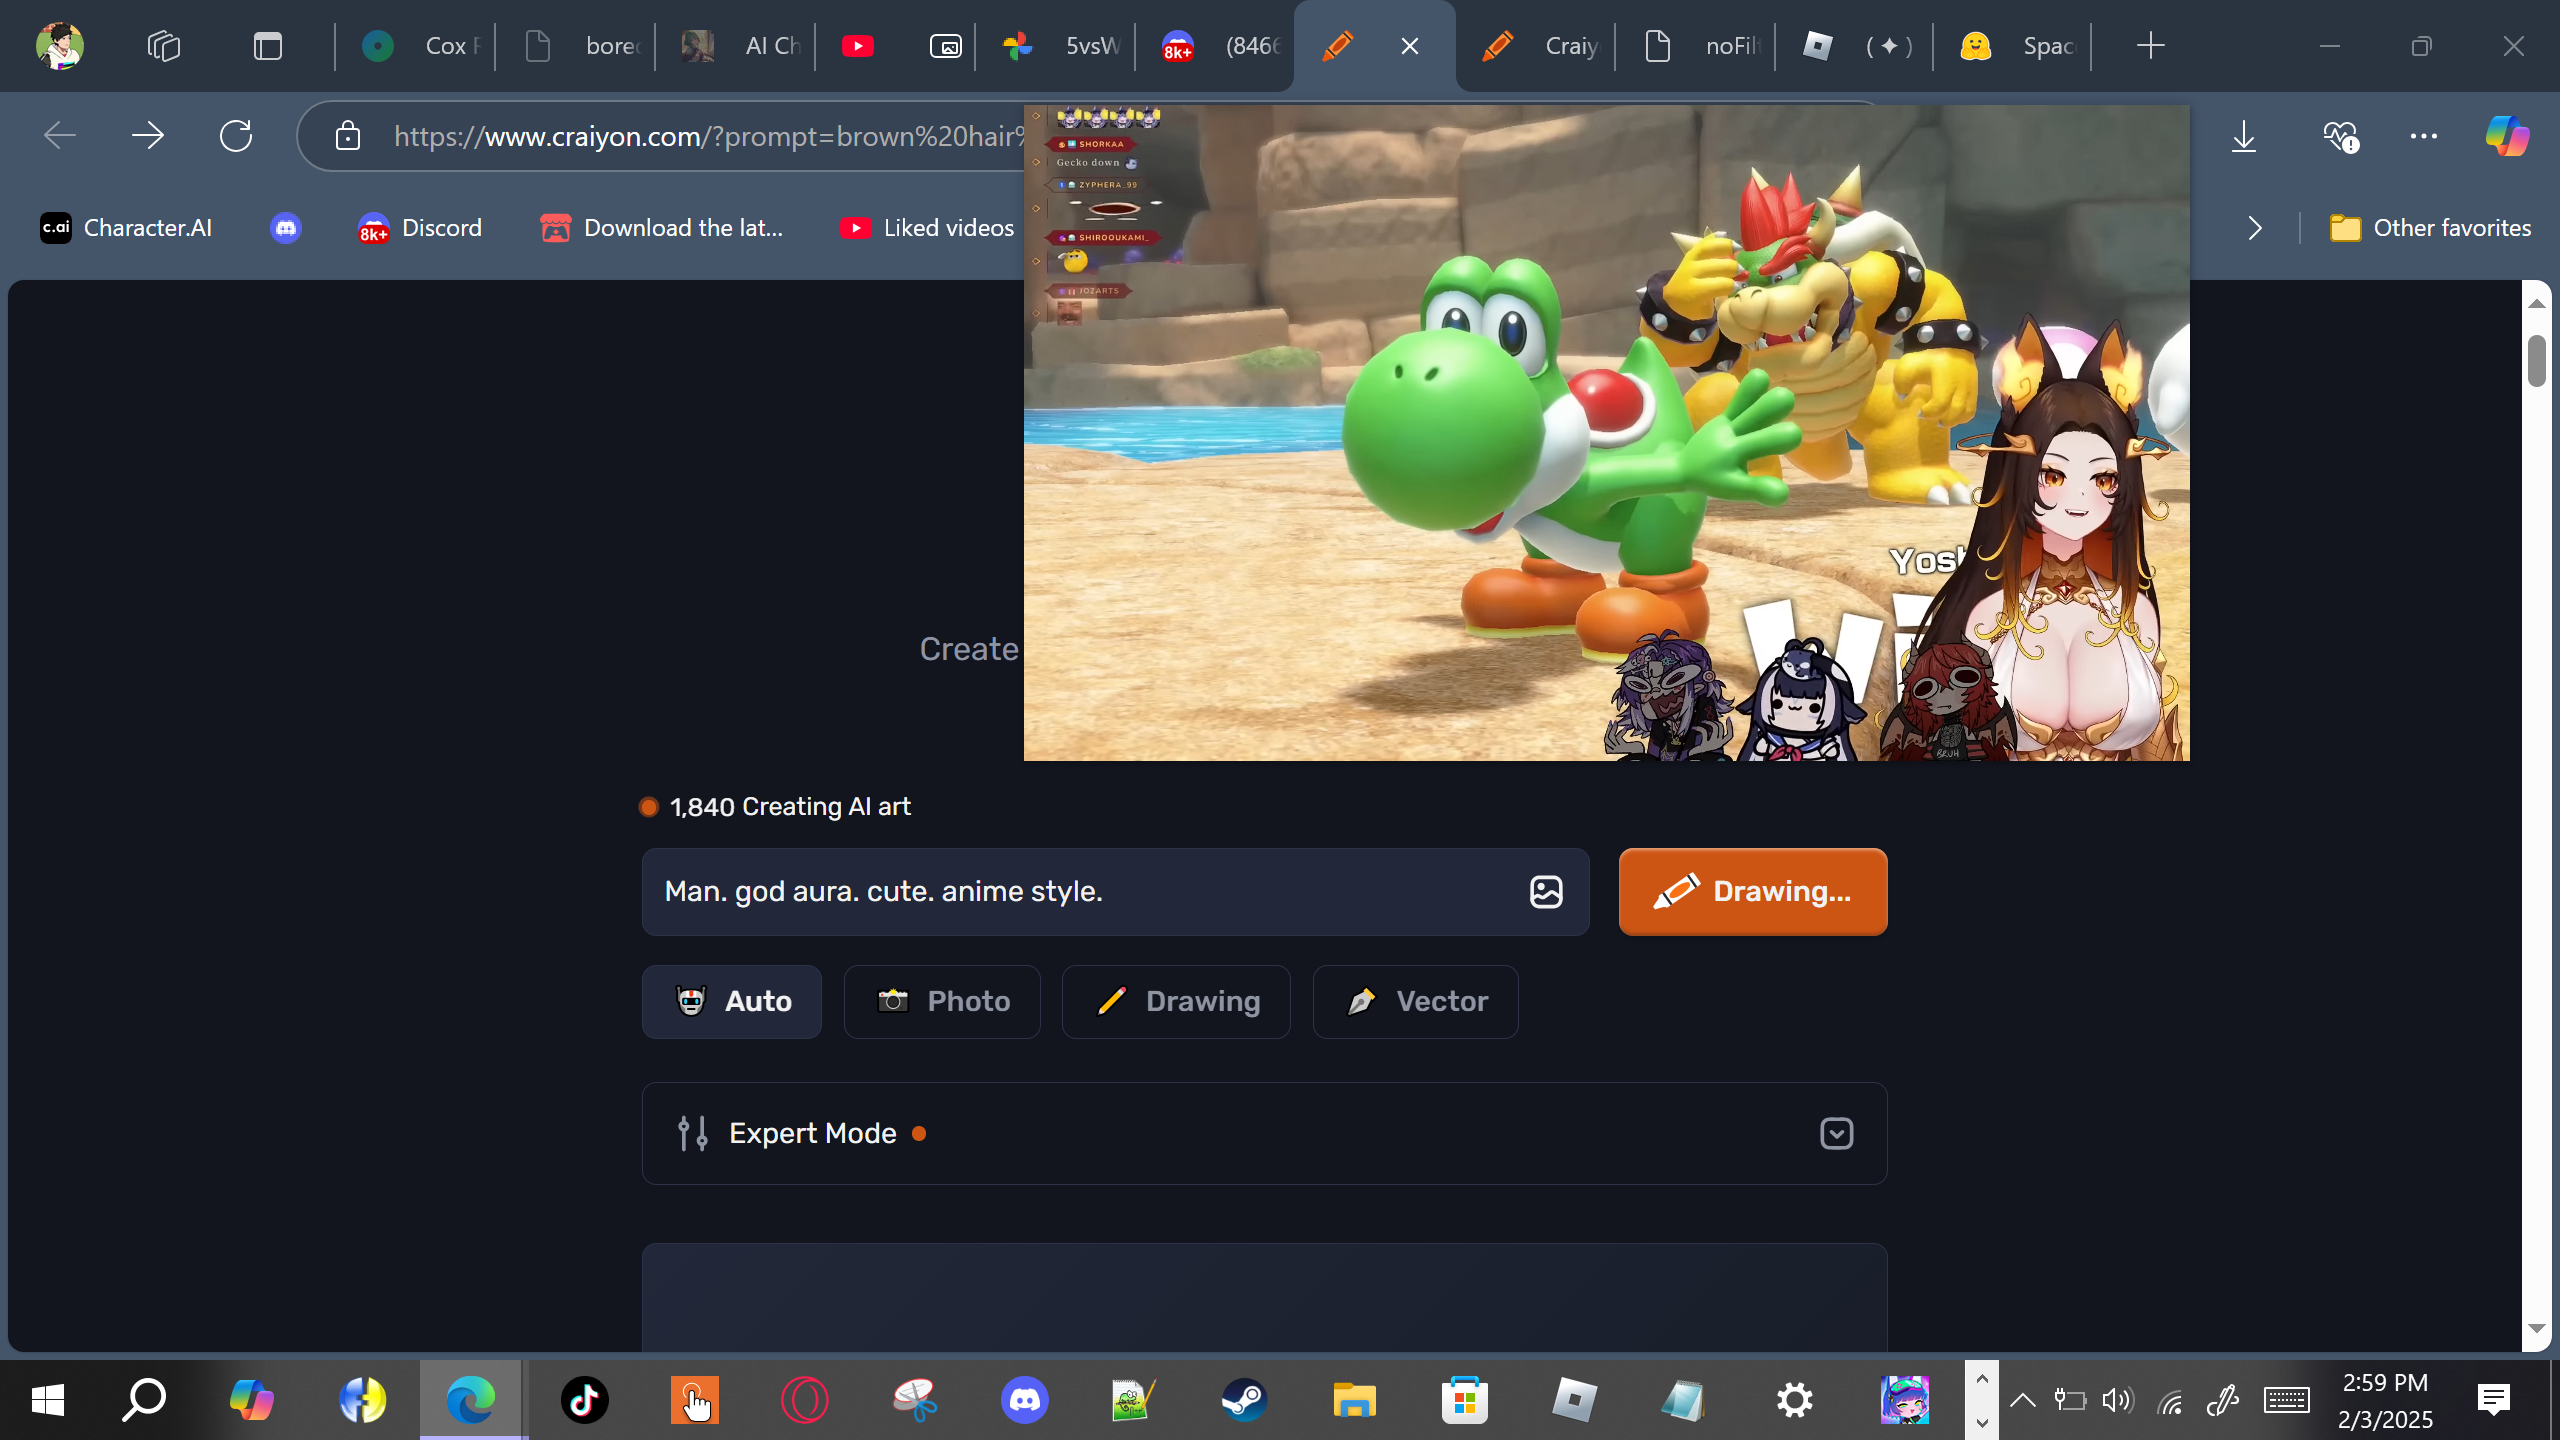The height and width of the screenshot is (1440, 2560).
Task: Close the active Craiyon tab
Action: 1410,46
